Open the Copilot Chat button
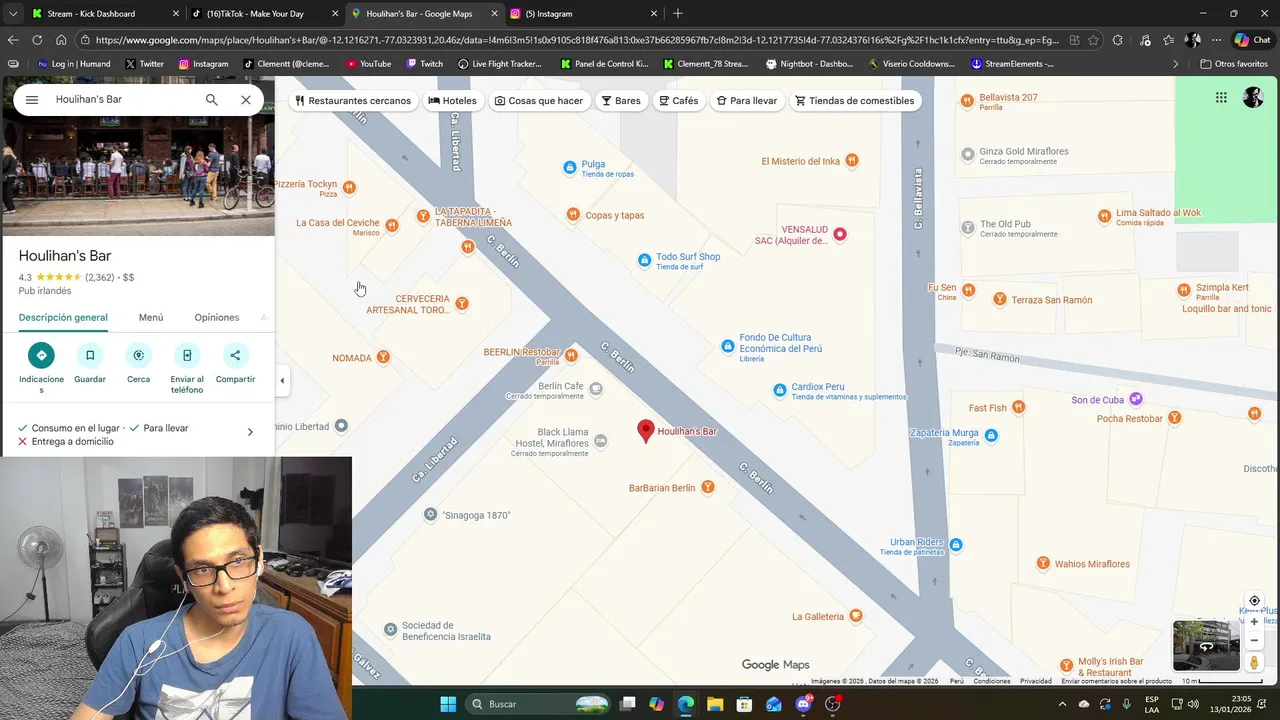Screen dimensions: 1280x720 (x=1254, y=40)
